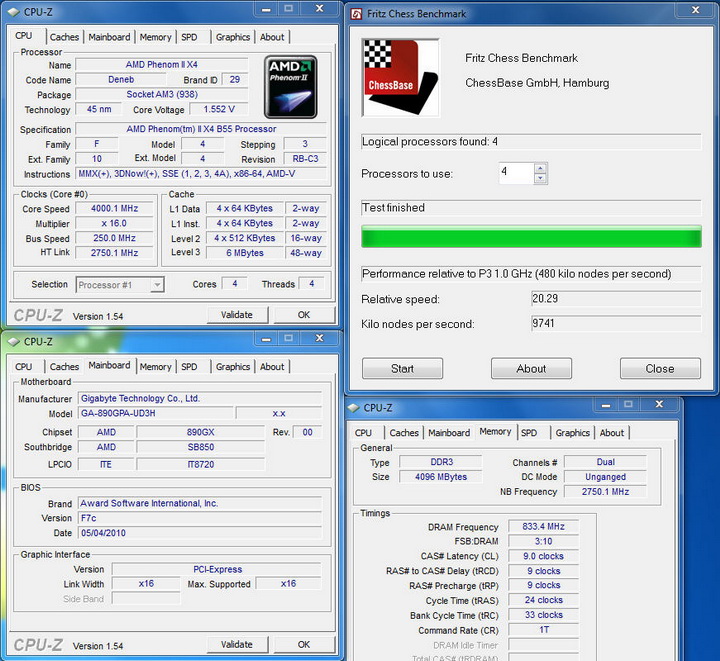Minimize the Memory CPU-Z window
The image size is (720, 661).
[606, 405]
